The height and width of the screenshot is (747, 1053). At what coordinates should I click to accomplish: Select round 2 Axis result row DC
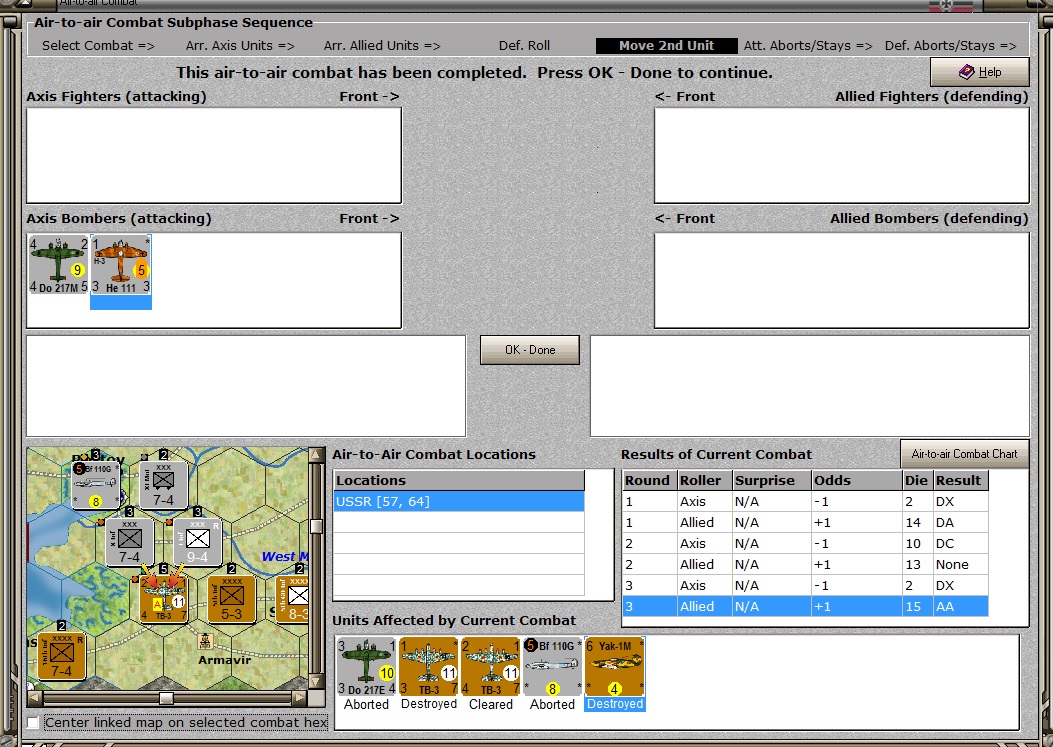(805, 543)
